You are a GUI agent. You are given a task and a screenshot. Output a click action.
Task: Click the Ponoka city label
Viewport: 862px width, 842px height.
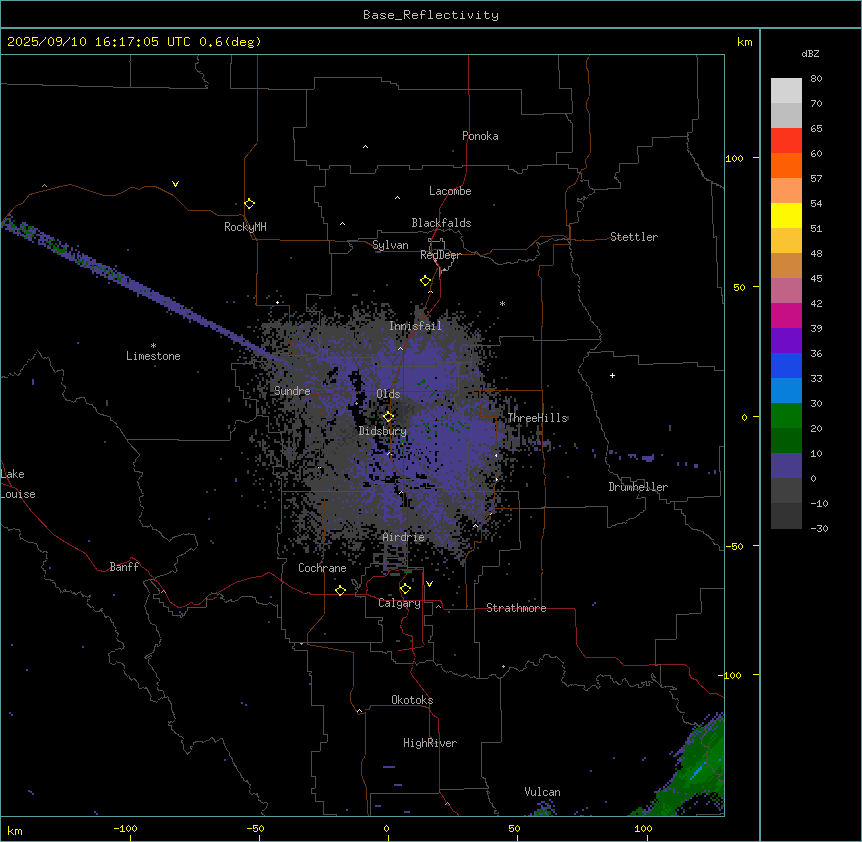pos(480,136)
